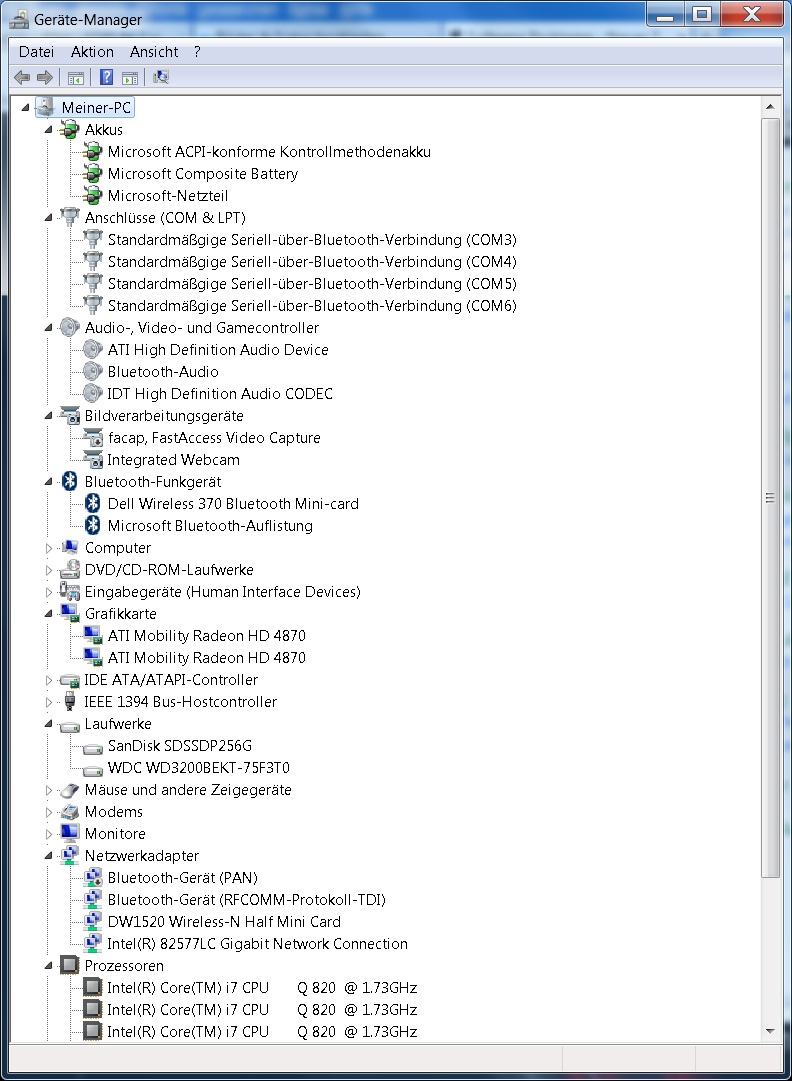This screenshot has height=1081, width=792.
Task: Open the ? help menu
Action: pyautogui.click(x=197, y=52)
